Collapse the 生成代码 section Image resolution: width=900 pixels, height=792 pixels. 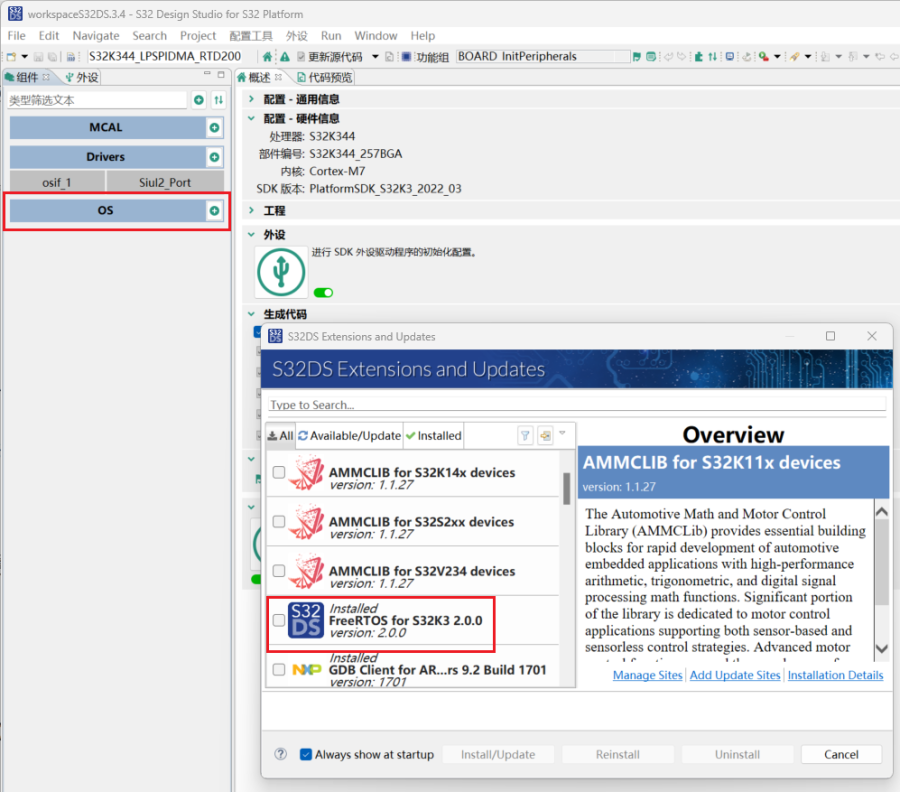point(251,314)
